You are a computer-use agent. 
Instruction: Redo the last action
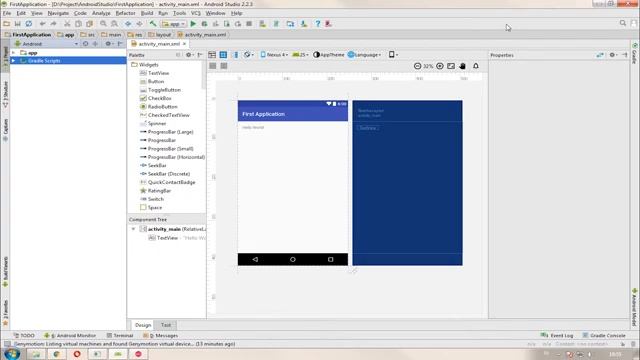pos(53,24)
